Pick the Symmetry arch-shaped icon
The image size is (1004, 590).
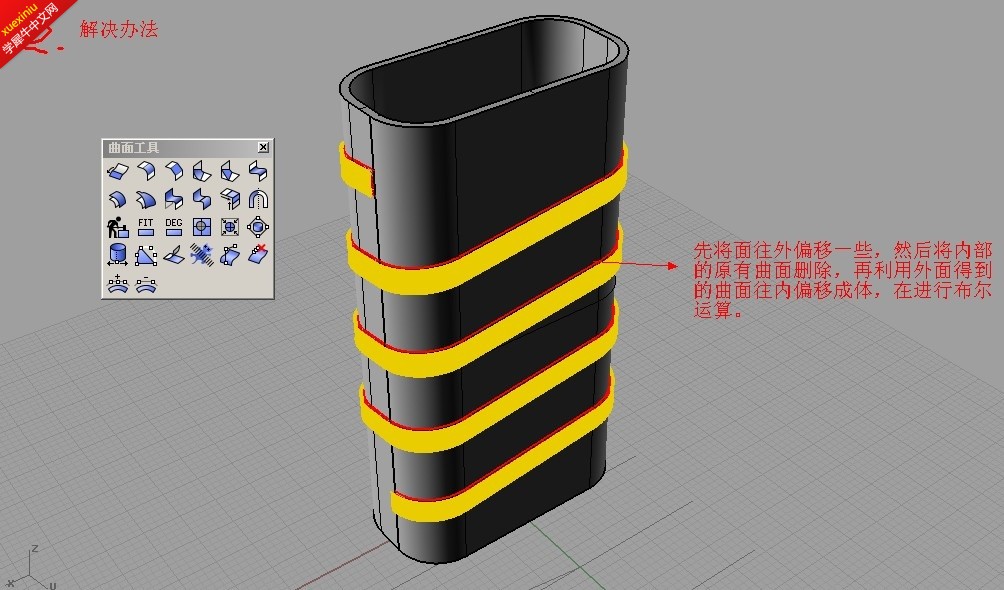[x=258, y=199]
